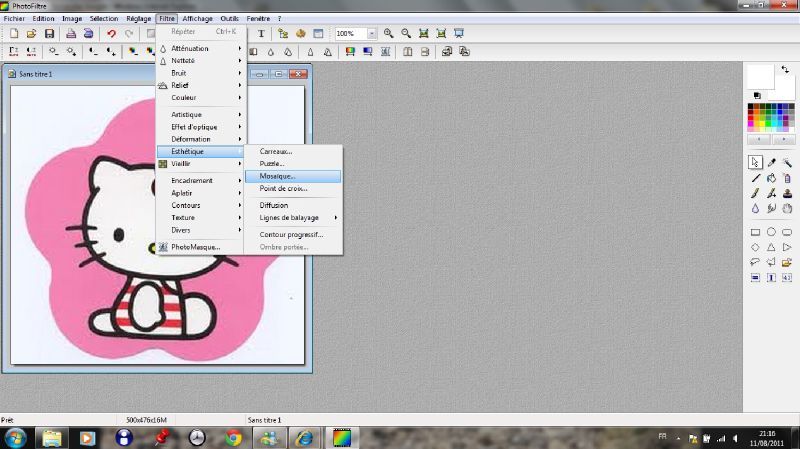Choose the Triangle selection shape
The width and height of the screenshot is (800, 449).
[771, 247]
